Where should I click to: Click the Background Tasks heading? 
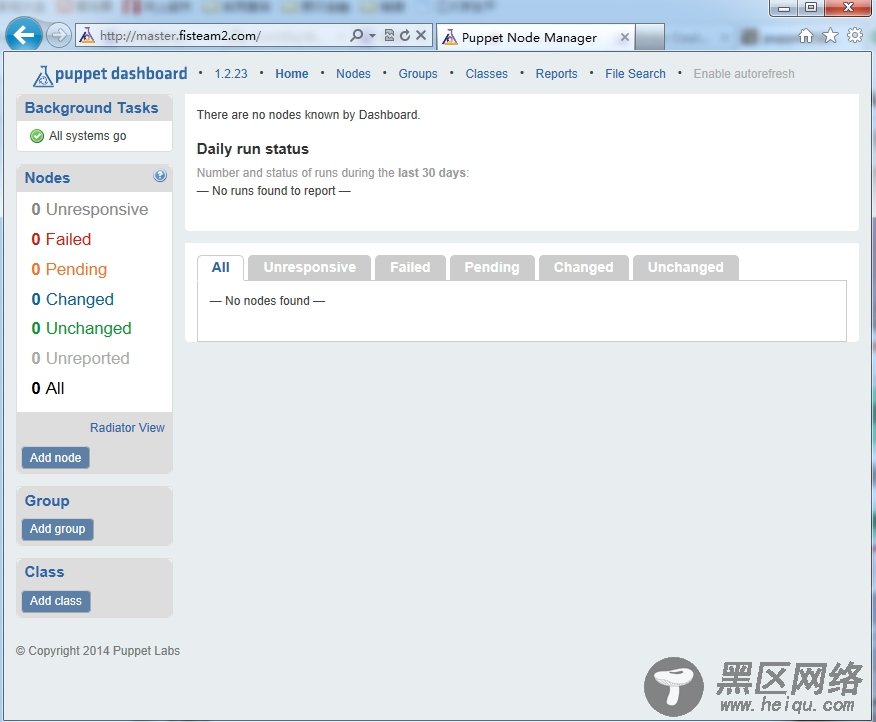92,108
